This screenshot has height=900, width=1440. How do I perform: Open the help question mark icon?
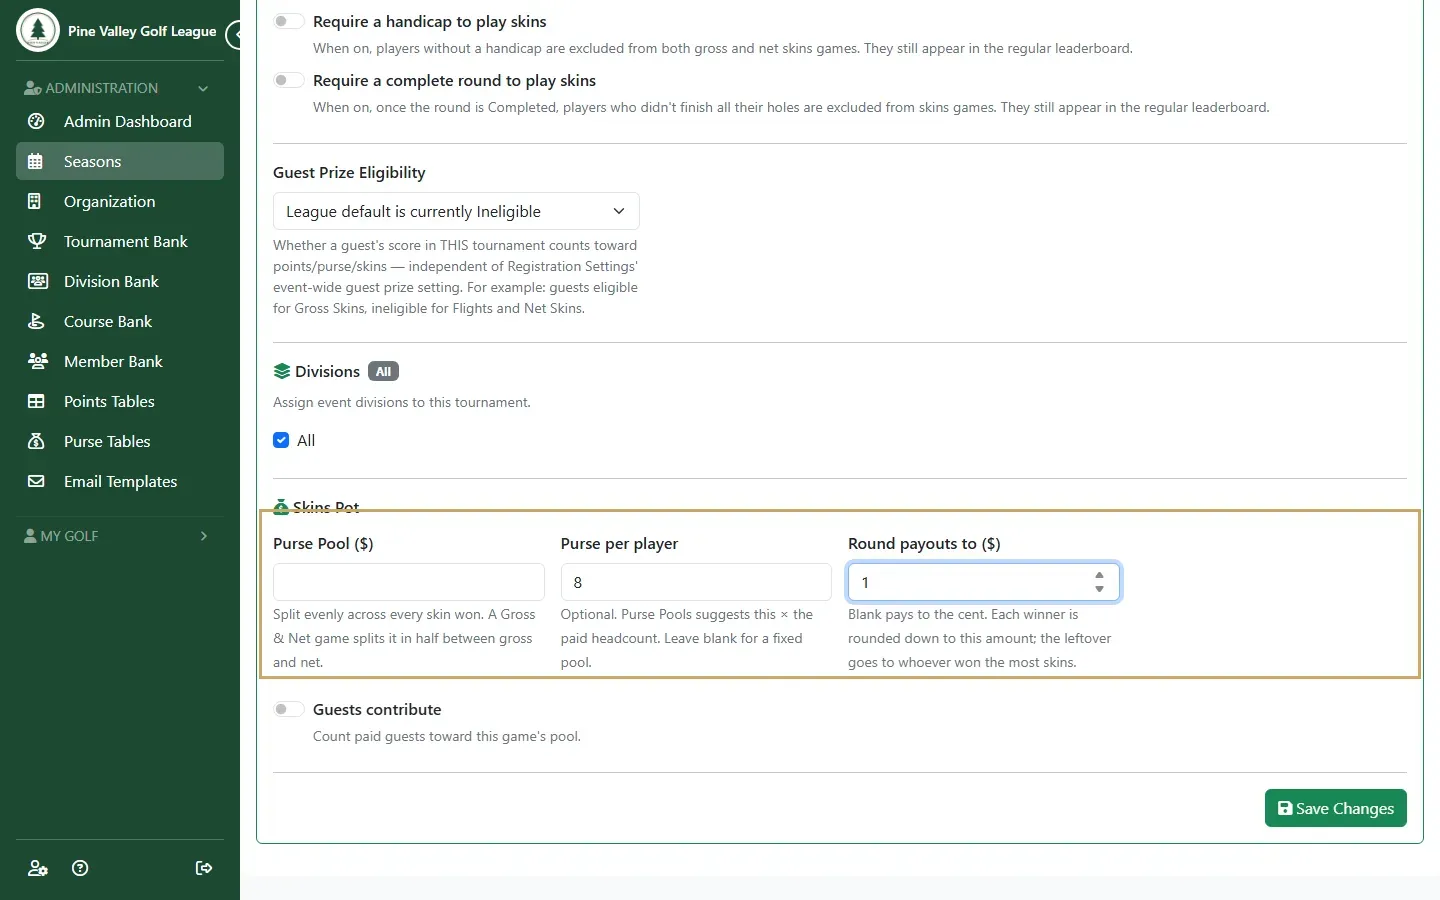tap(81, 868)
